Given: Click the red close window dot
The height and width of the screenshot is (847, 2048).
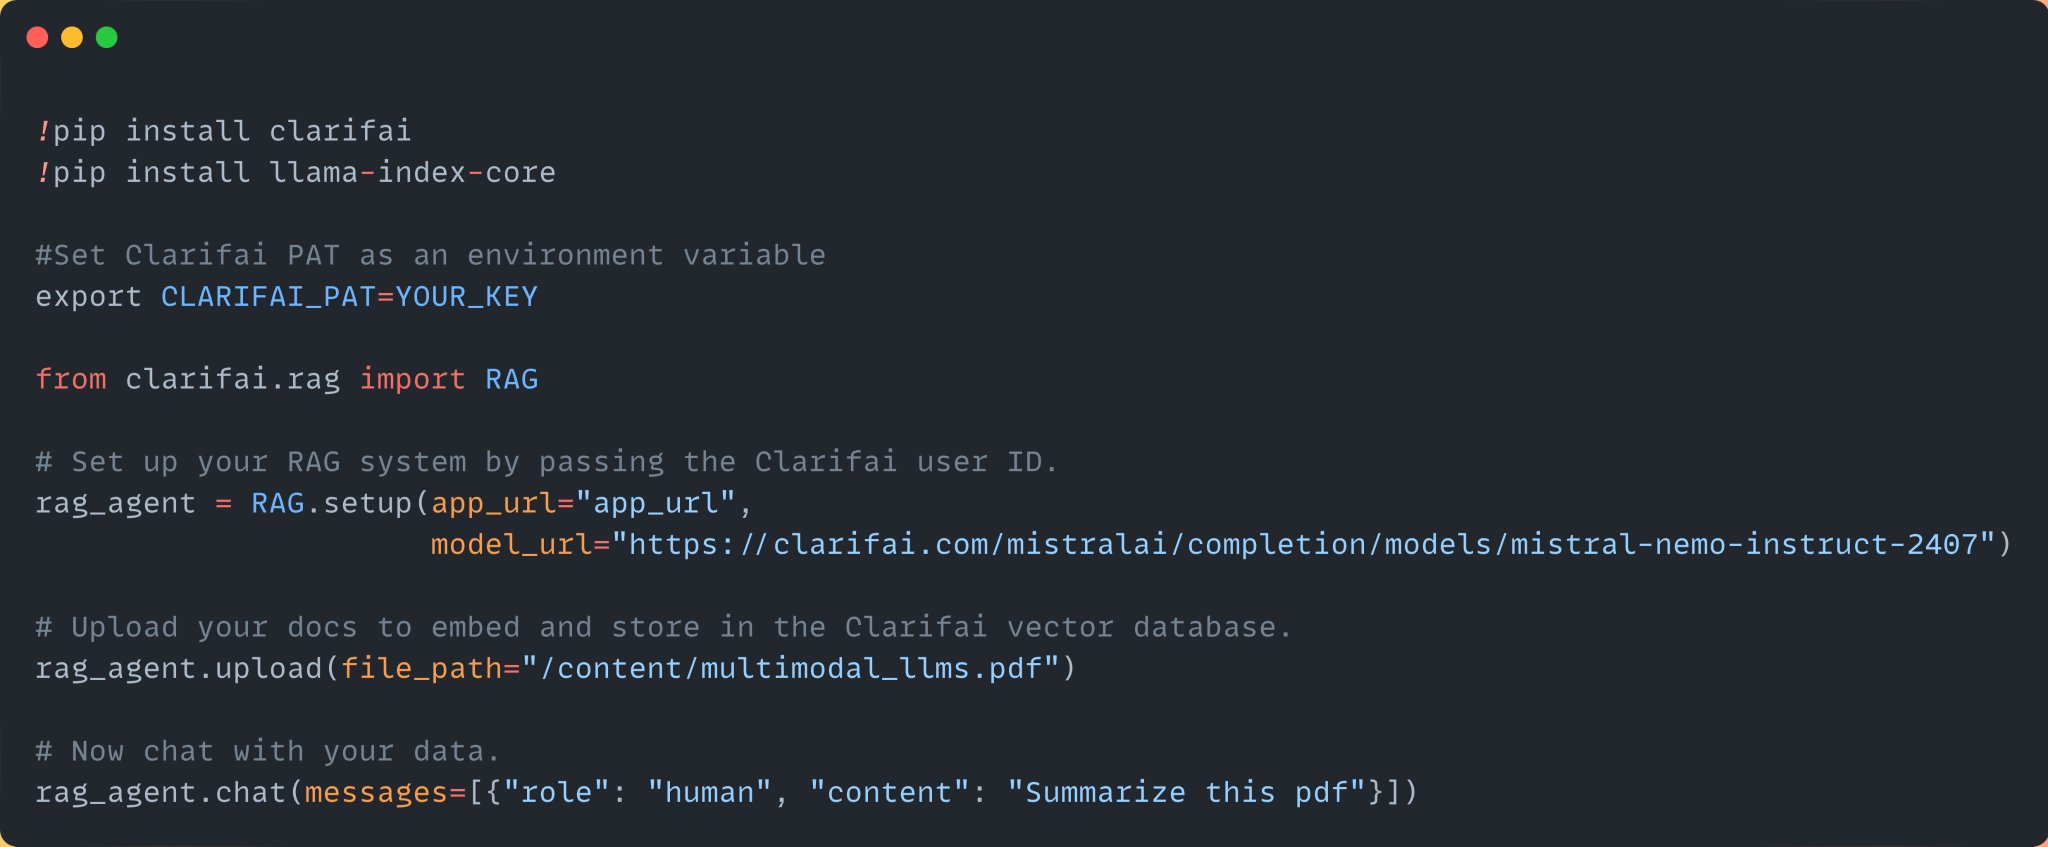Looking at the screenshot, I should click(x=37, y=37).
